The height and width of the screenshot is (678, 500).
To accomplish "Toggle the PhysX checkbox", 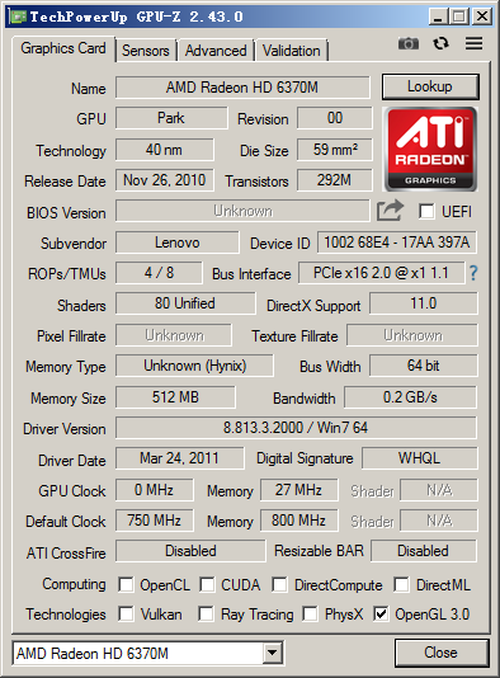I will pos(310,614).
